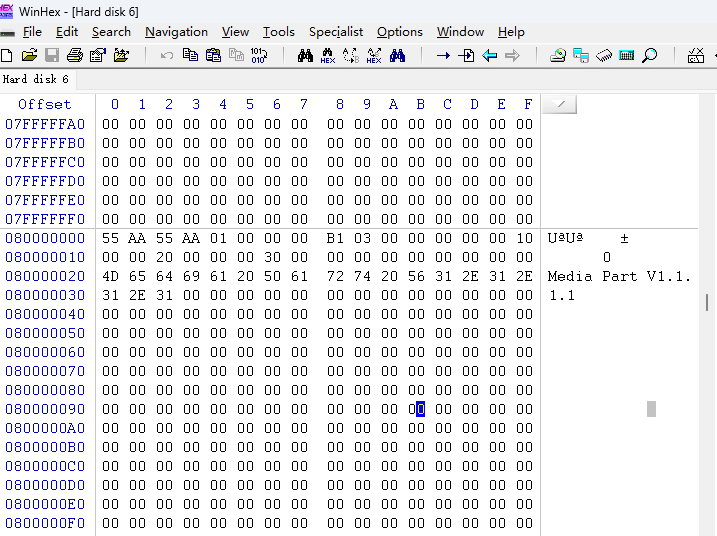Select byte 03 in row 080000000
Image resolution: width=717 pixels, height=536 pixels.
[x=362, y=238]
